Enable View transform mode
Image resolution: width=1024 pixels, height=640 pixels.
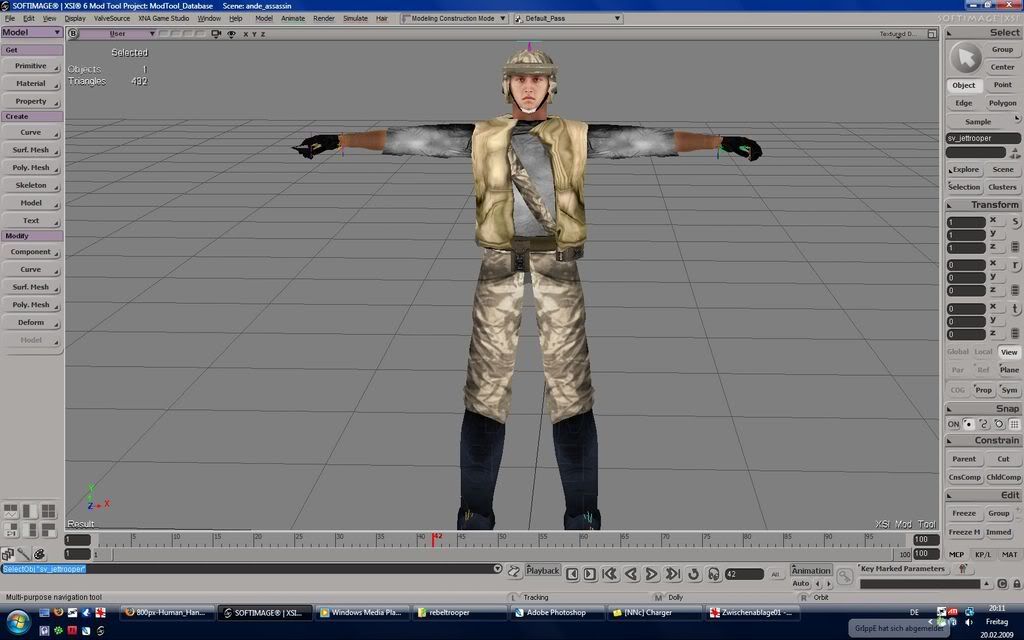[1009, 352]
